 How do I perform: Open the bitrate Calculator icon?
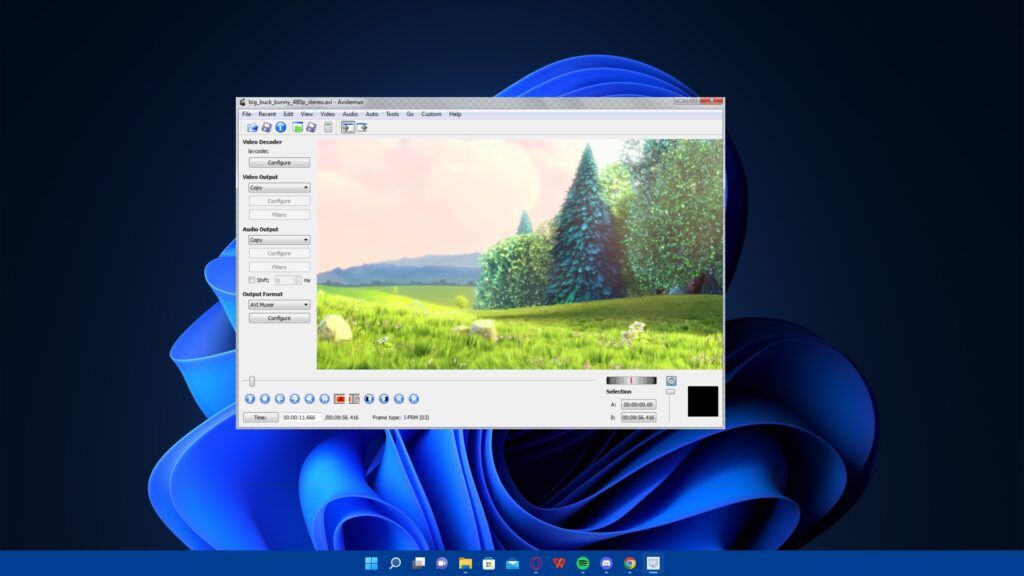pos(328,127)
